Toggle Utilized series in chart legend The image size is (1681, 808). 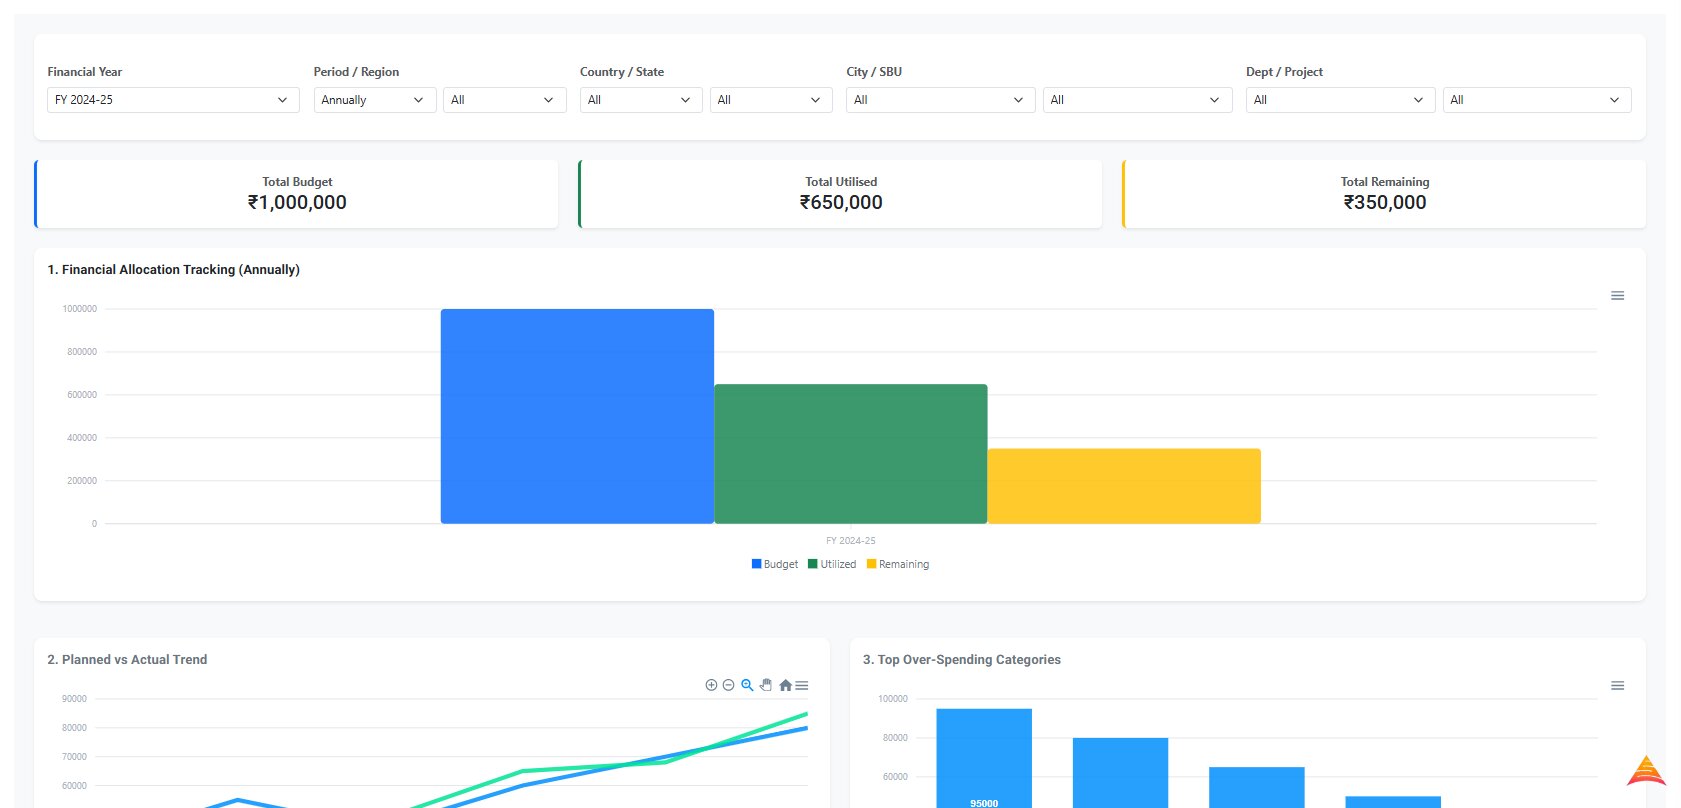[x=832, y=564]
